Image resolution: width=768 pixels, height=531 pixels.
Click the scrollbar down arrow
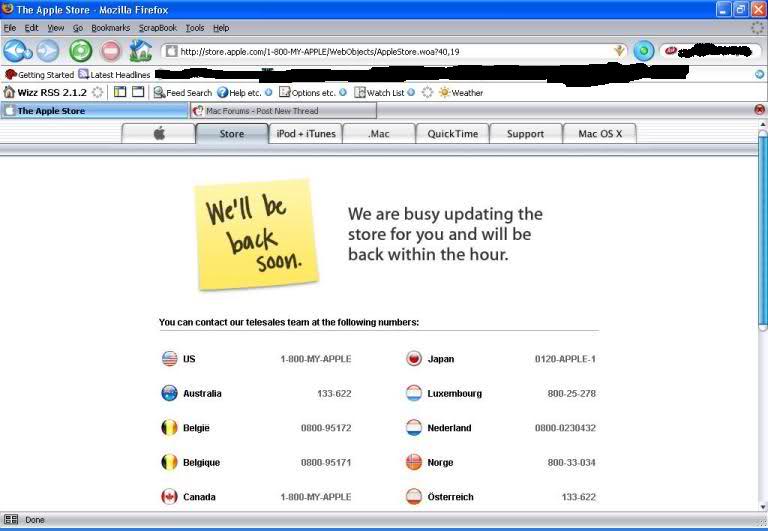(763, 507)
